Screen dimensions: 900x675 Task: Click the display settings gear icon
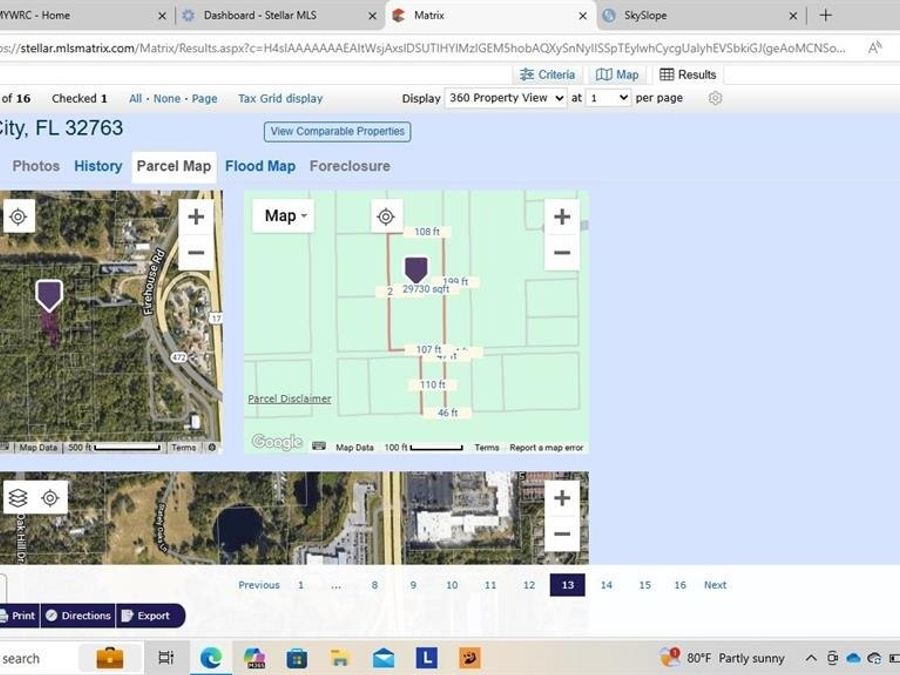(715, 98)
